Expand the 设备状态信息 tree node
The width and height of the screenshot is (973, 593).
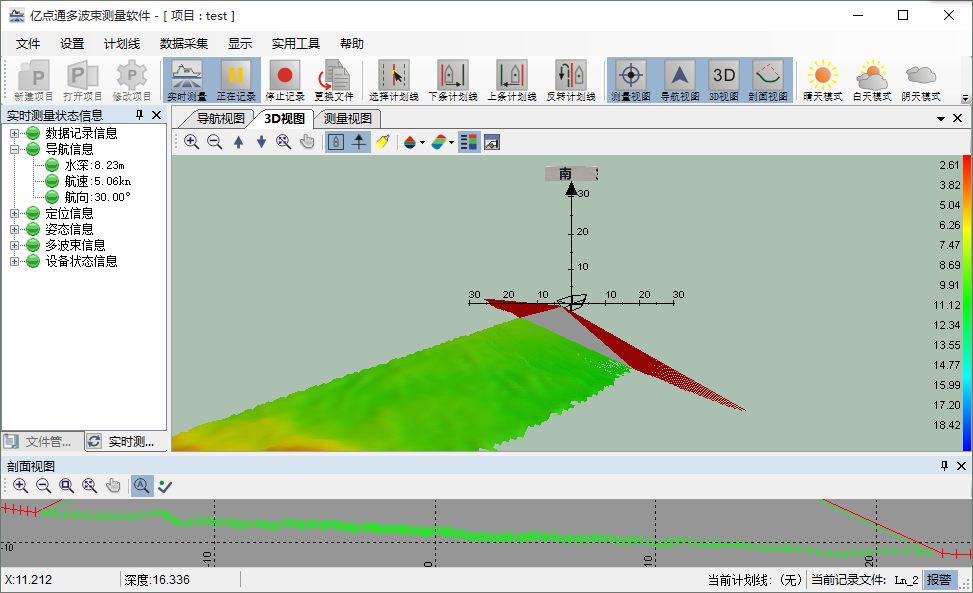coord(14,262)
